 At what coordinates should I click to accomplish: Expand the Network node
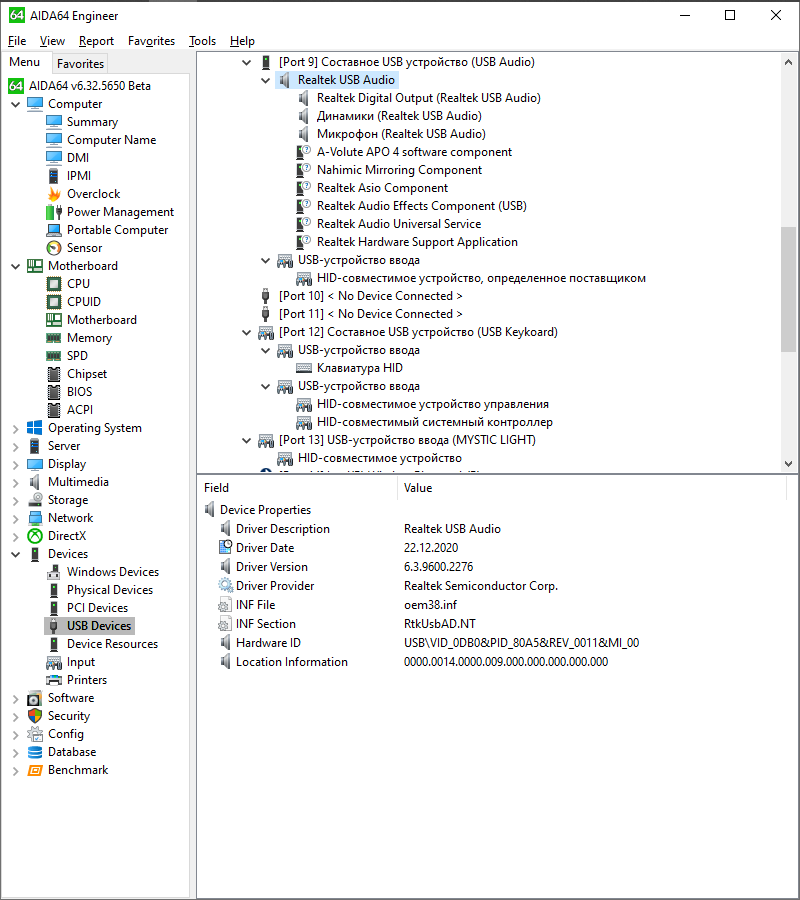tap(16, 518)
